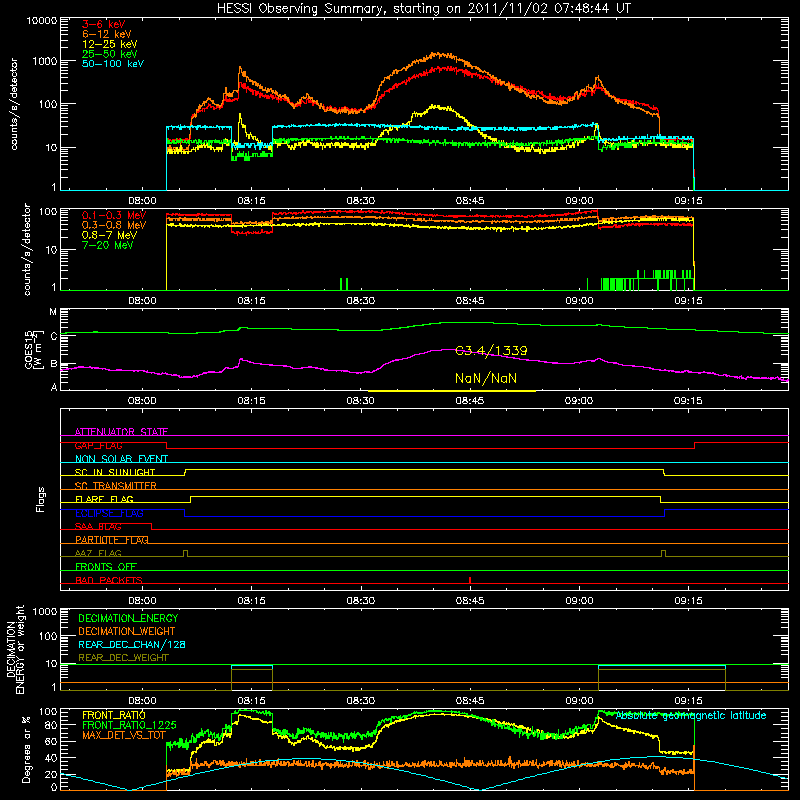Screen dimensions: 800x800
Task: Select the FLARE_FLAG label
Action: pyautogui.click(x=104, y=499)
